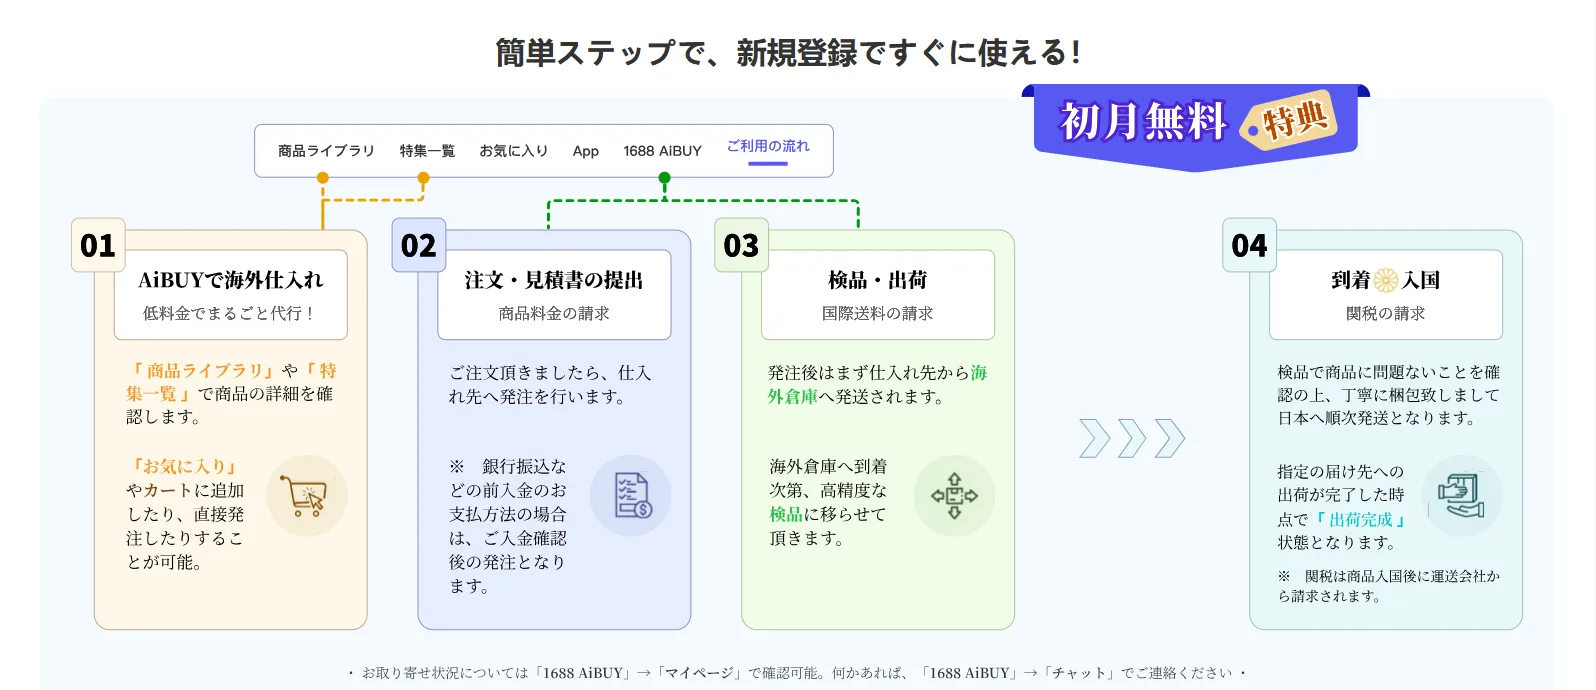
Task: Open the 商品ライブラリ menu item
Action: coord(326,151)
